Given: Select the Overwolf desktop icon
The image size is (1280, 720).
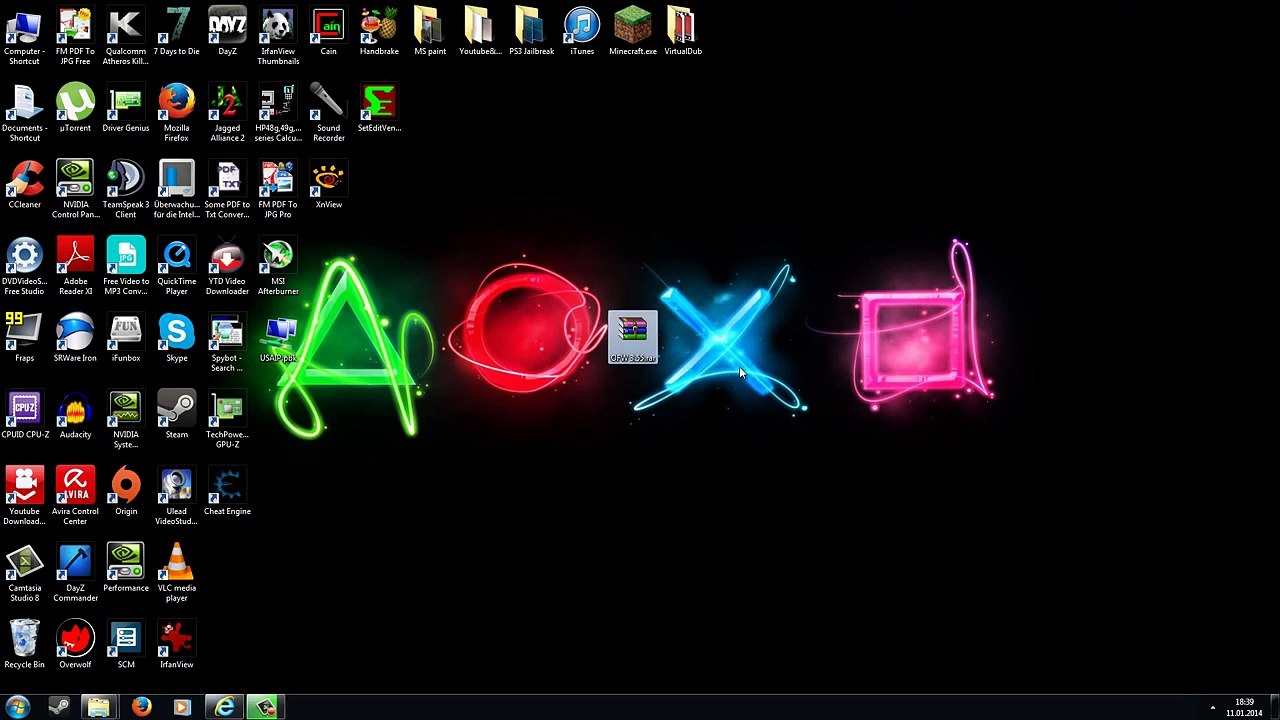Looking at the screenshot, I should [x=75, y=645].
